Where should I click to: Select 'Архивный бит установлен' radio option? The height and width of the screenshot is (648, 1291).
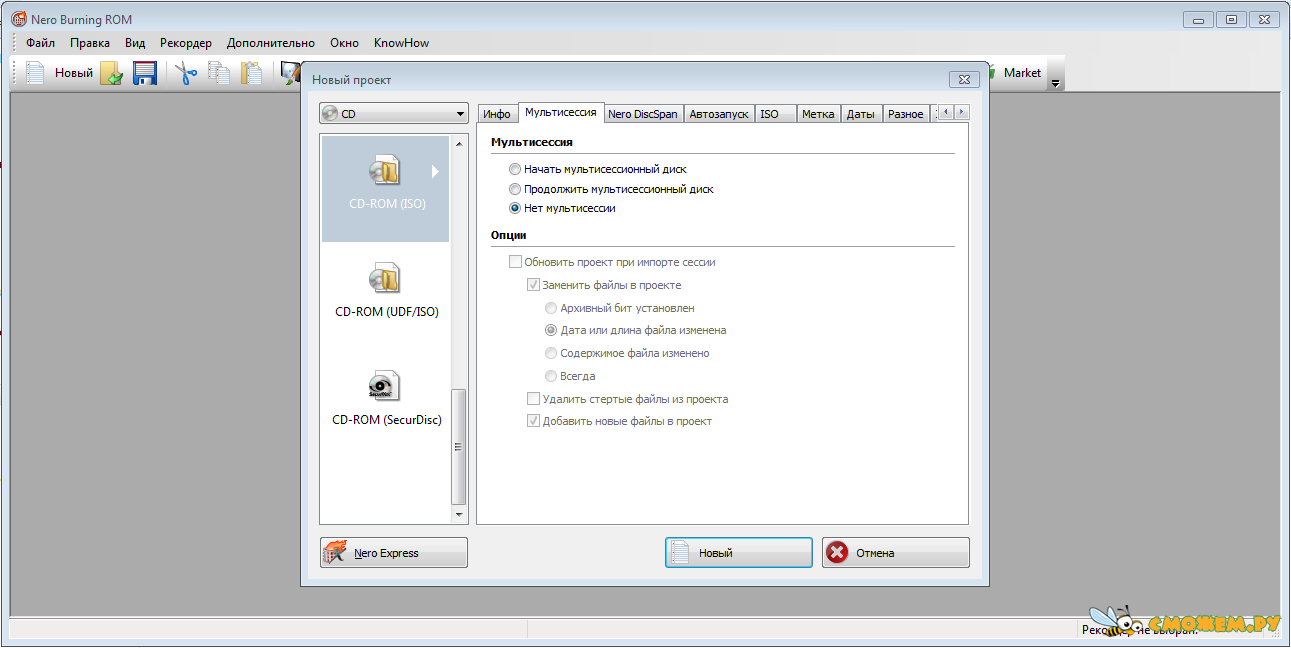[620, 308]
